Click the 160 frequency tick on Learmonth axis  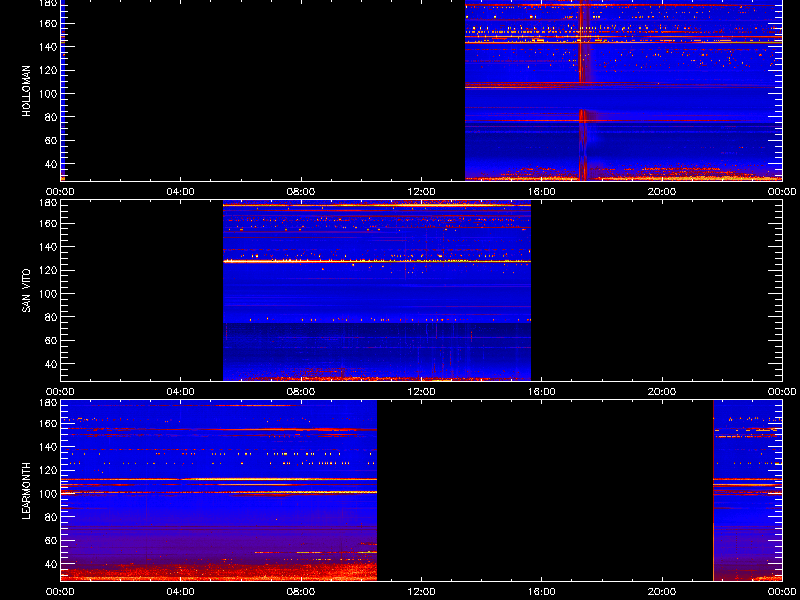(x=47, y=423)
